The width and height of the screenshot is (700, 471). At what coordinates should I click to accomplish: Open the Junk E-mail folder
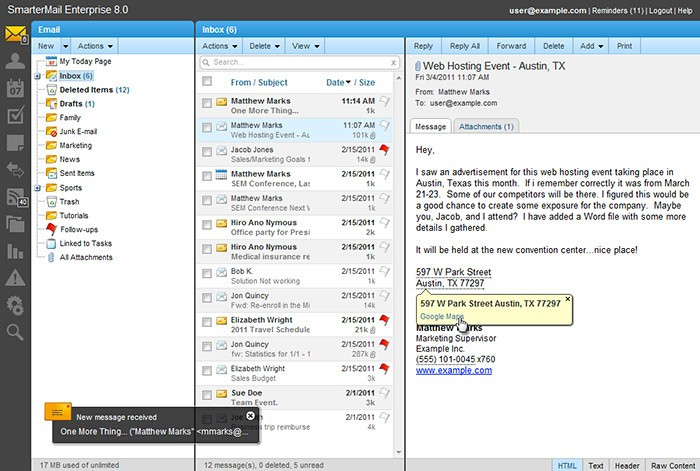[x=78, y=131]
